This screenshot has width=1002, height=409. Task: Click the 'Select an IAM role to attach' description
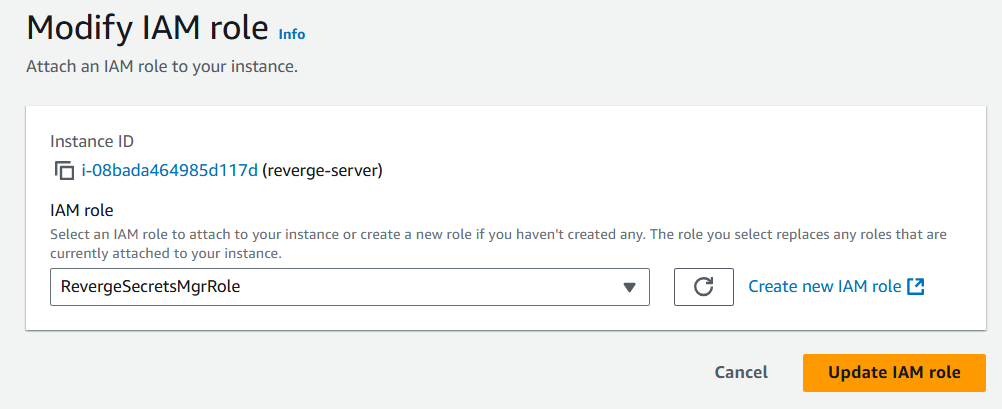(x=498, y=244)
